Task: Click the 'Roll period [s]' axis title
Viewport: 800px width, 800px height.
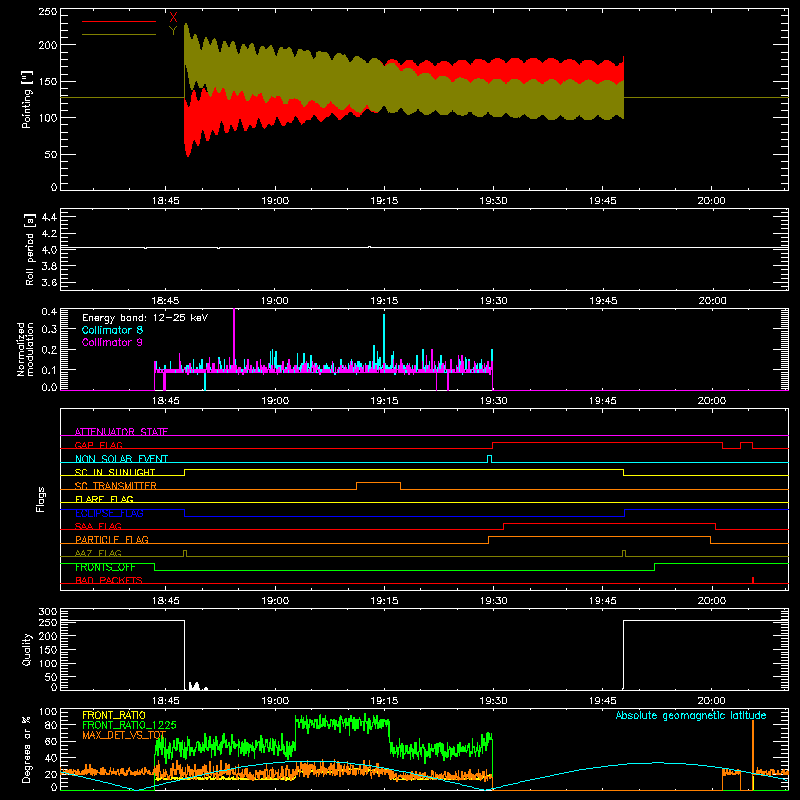Action: tap(30, 249)
